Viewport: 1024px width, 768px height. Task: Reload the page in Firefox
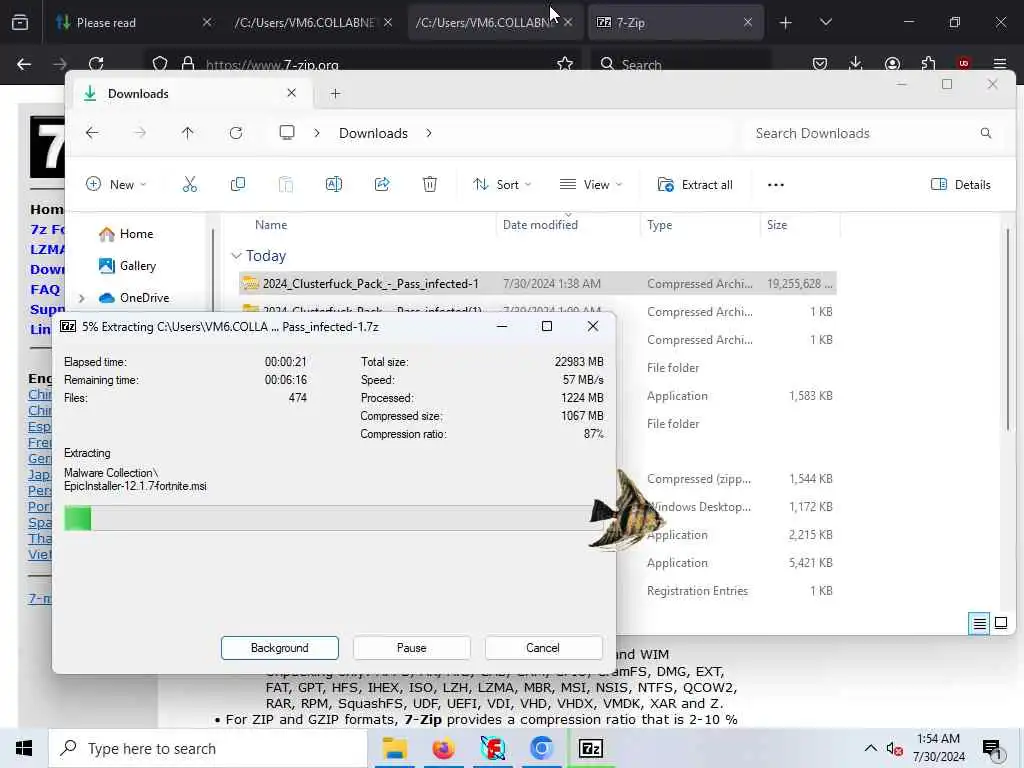pos(96,64)
